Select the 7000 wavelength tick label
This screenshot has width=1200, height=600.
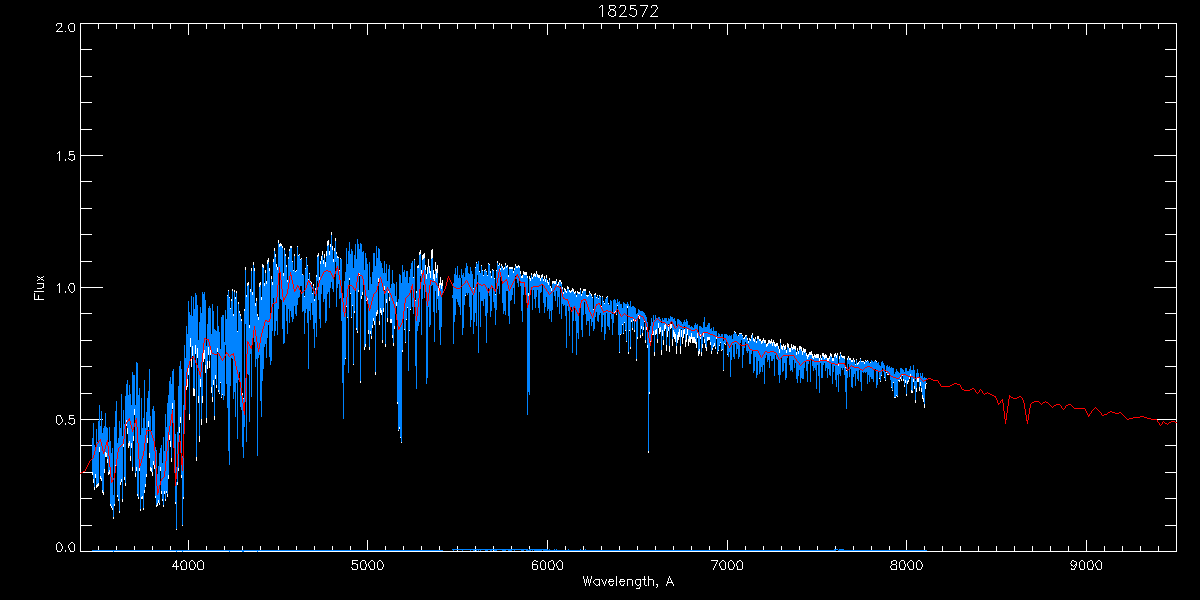(x=727, y=565)
